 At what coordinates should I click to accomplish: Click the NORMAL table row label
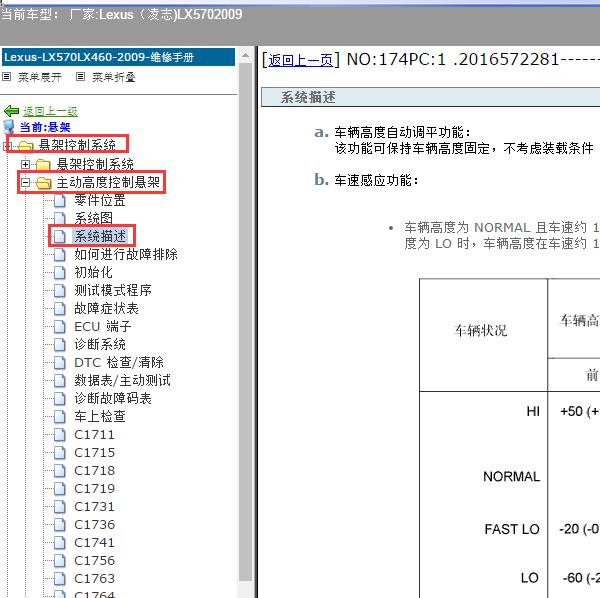coord(512,476)
